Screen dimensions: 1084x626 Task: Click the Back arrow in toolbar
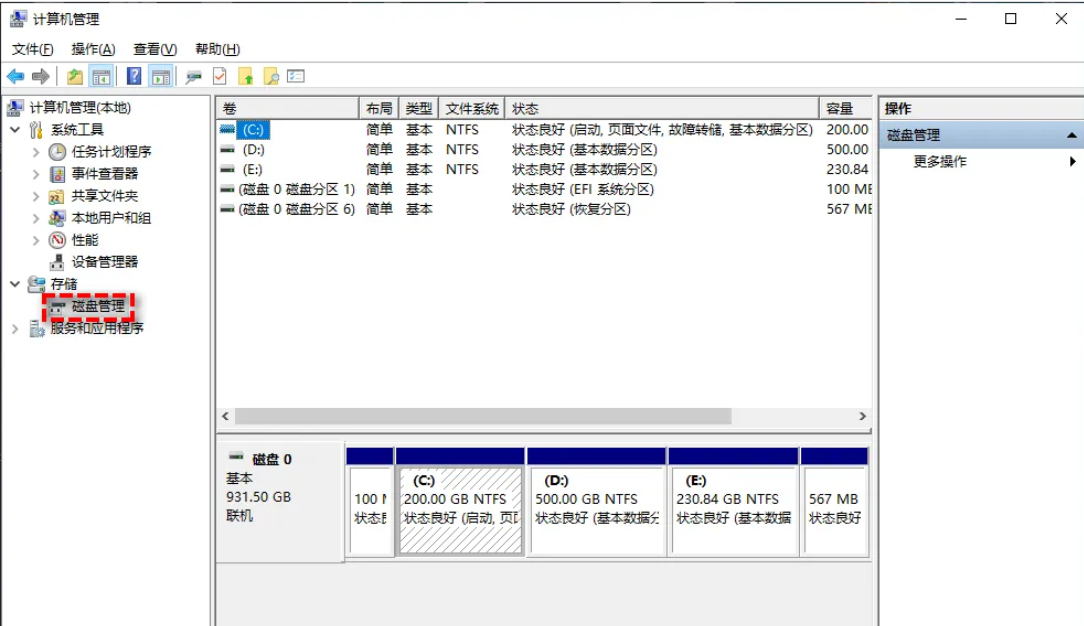click(x=15, y=77)
